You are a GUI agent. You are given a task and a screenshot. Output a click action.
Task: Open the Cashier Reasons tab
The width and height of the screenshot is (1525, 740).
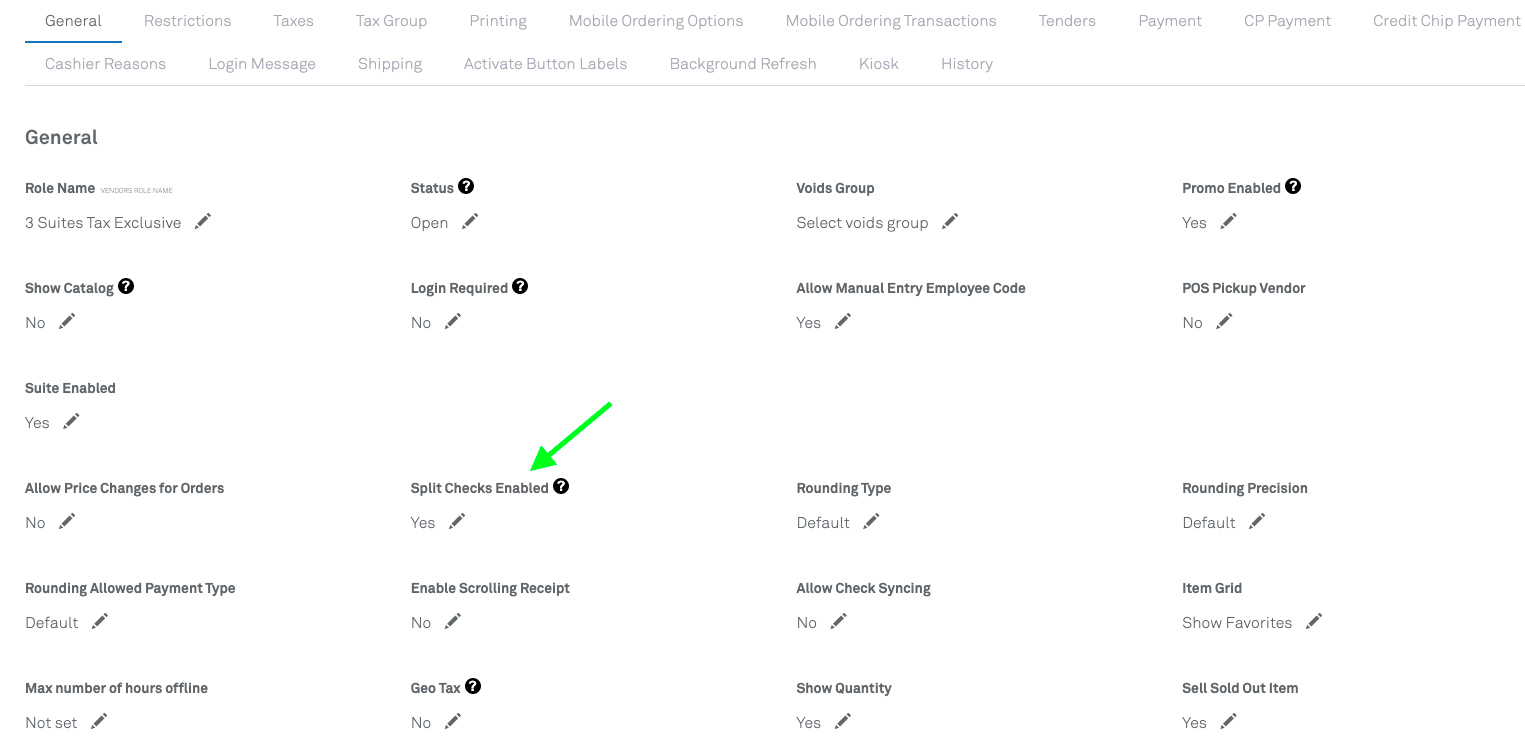tap(105, 64)
